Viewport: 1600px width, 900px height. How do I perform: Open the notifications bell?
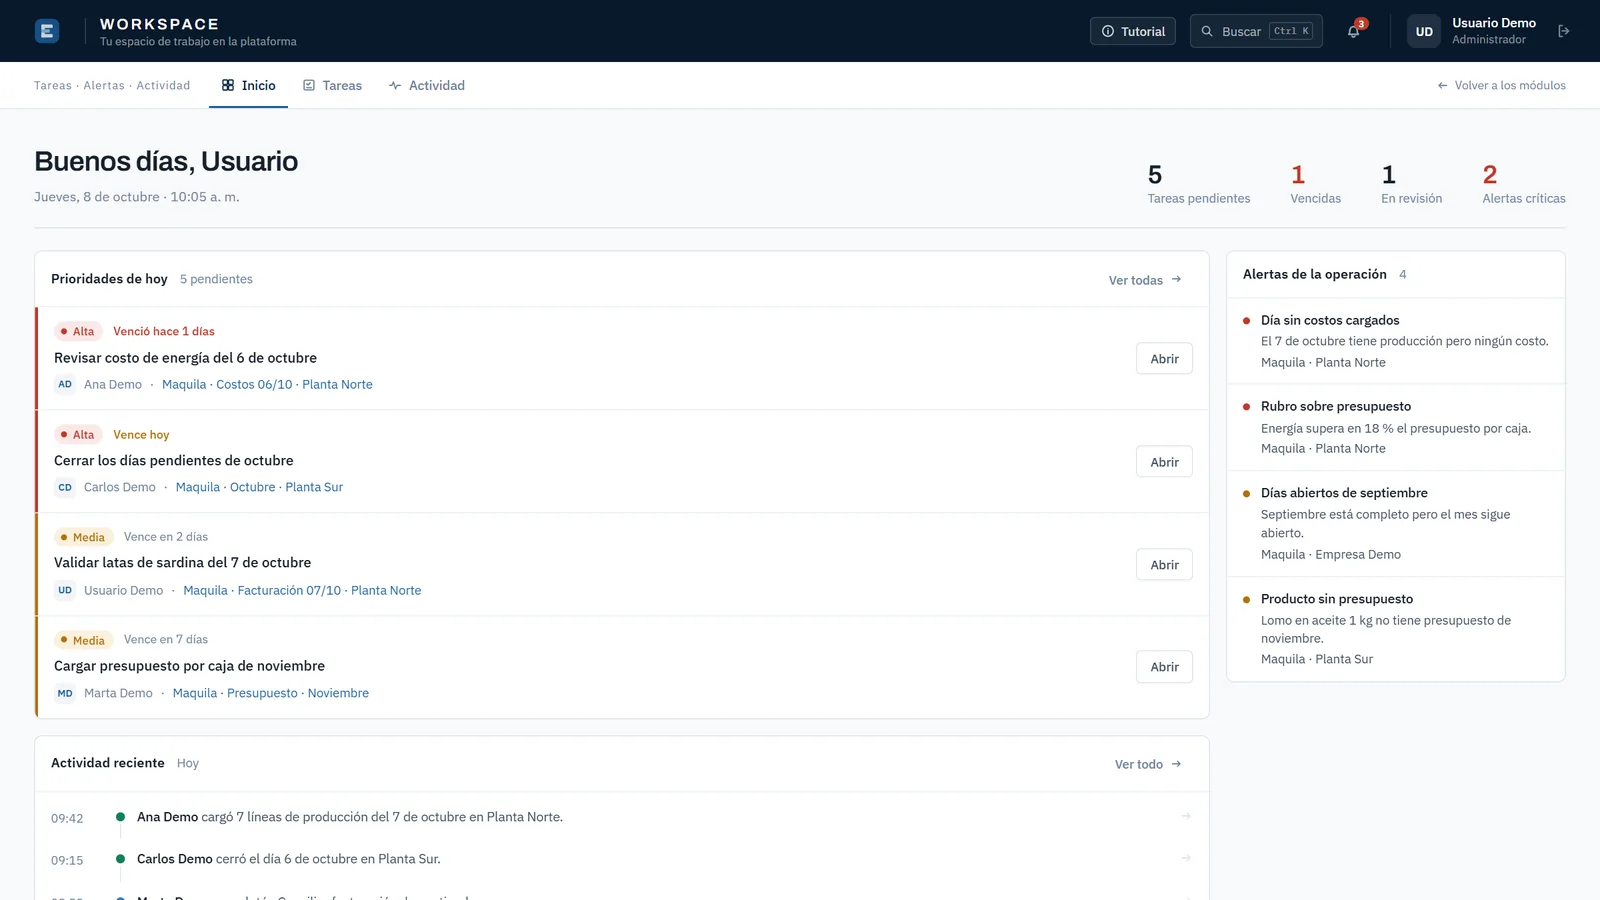[x=1354, y=31]
